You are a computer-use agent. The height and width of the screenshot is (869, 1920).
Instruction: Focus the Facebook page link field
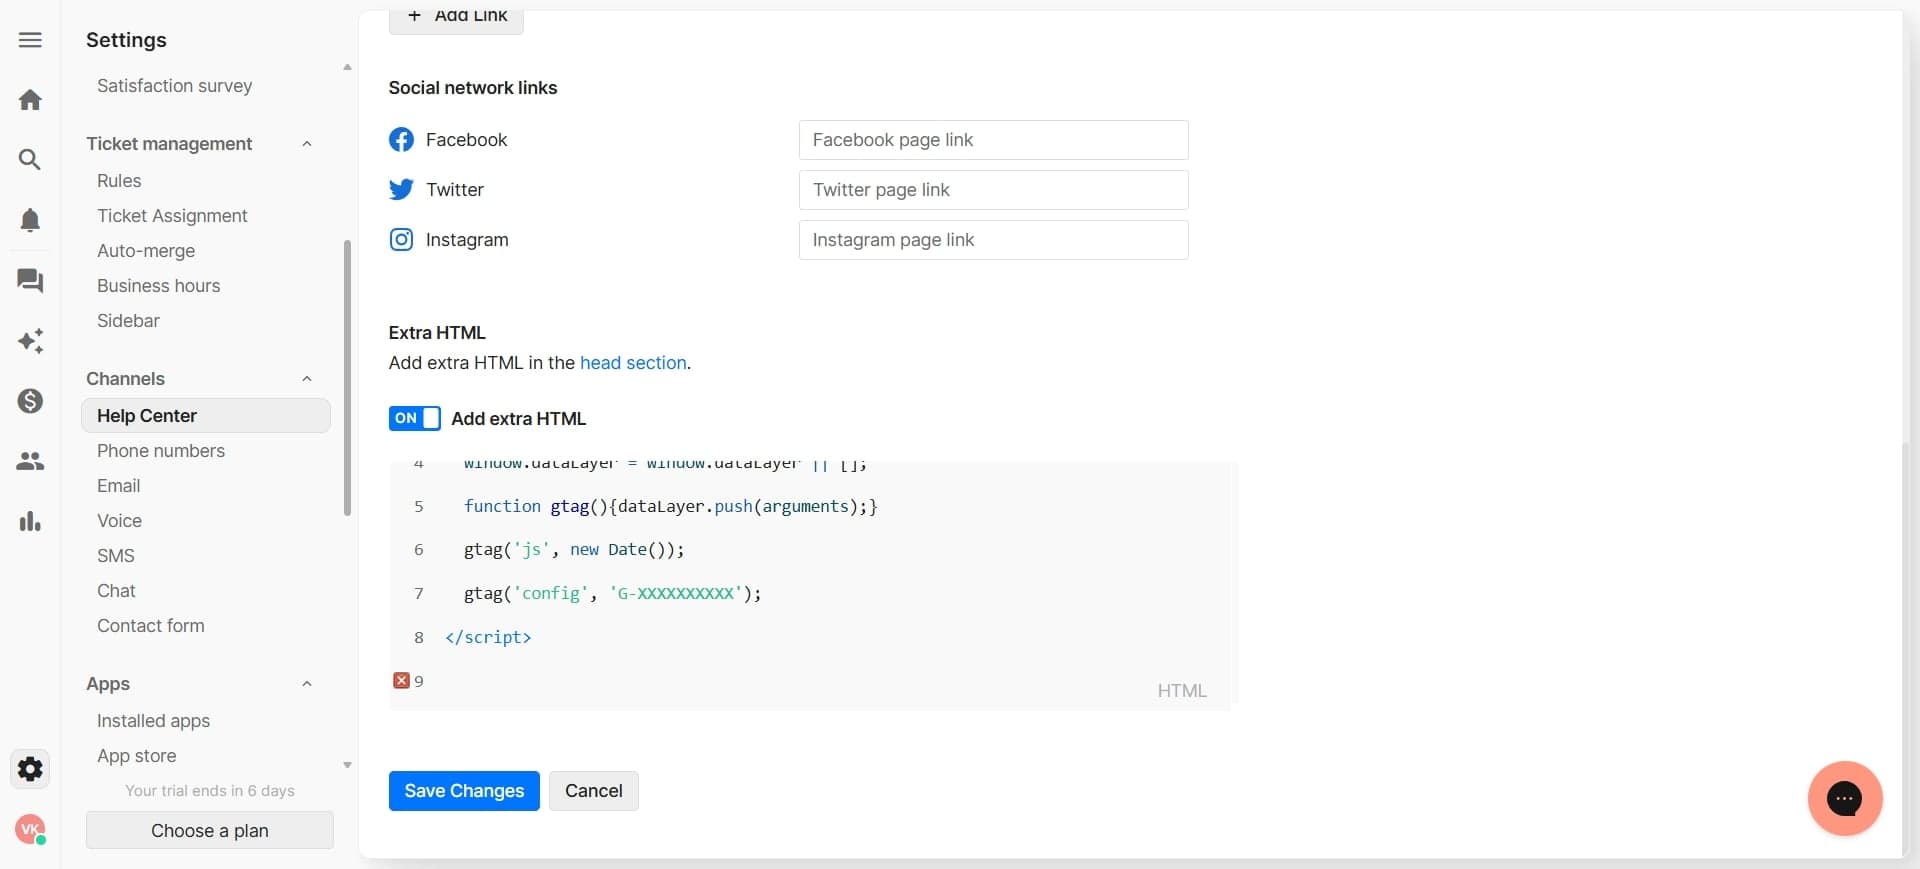point(993,140)
